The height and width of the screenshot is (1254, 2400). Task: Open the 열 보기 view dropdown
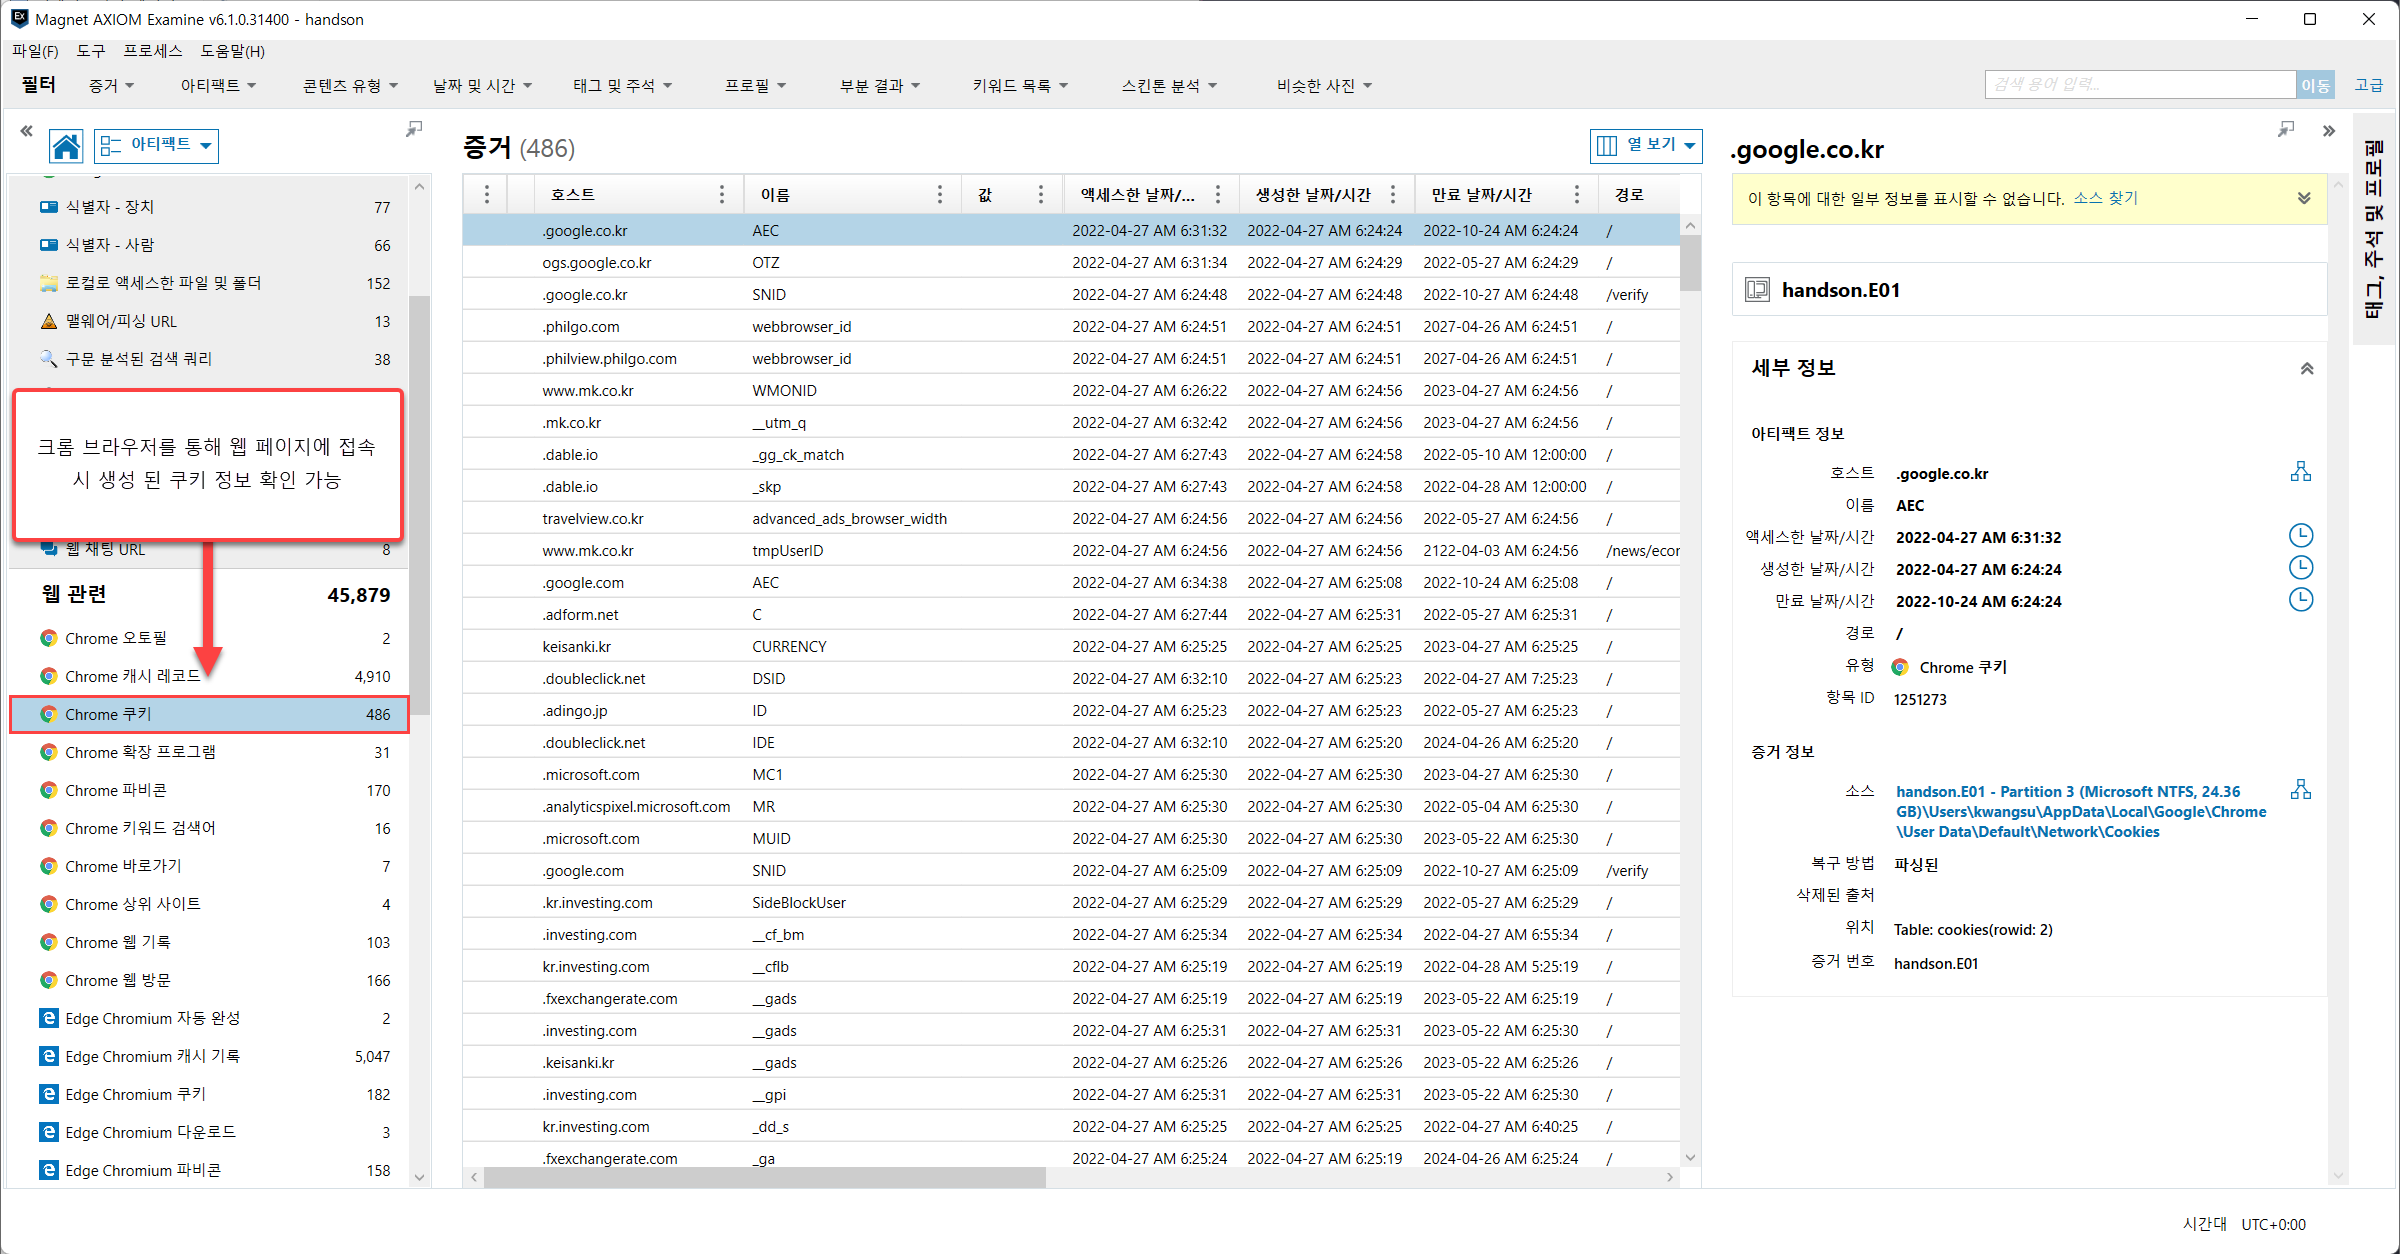click(1646, 146)
